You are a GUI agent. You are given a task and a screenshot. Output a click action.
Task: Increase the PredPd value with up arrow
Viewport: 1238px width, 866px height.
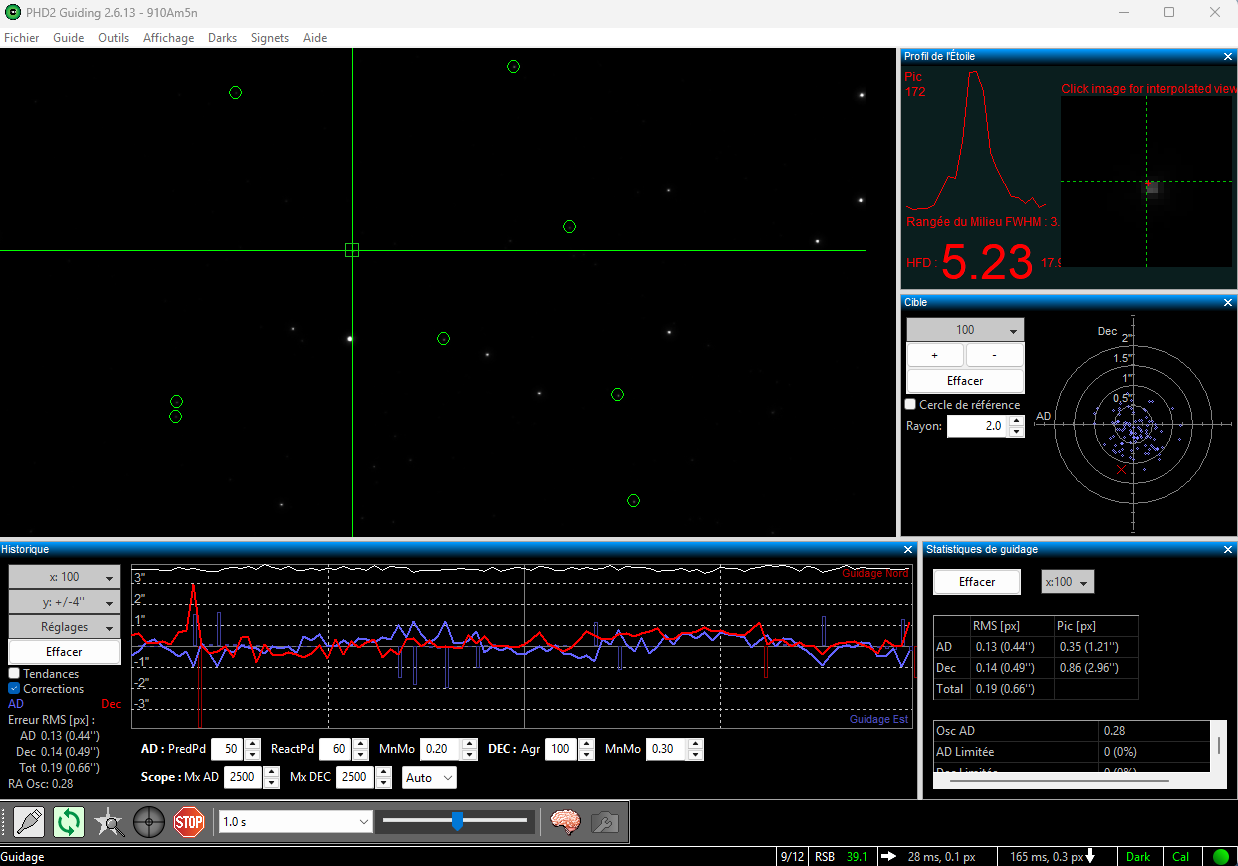[252, 744]
